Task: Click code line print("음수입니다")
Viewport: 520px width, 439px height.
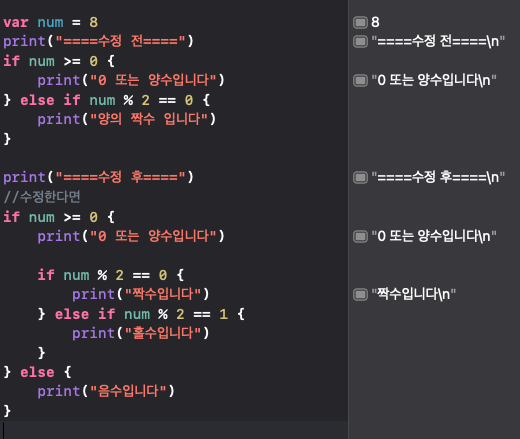Action: point(106,391)
